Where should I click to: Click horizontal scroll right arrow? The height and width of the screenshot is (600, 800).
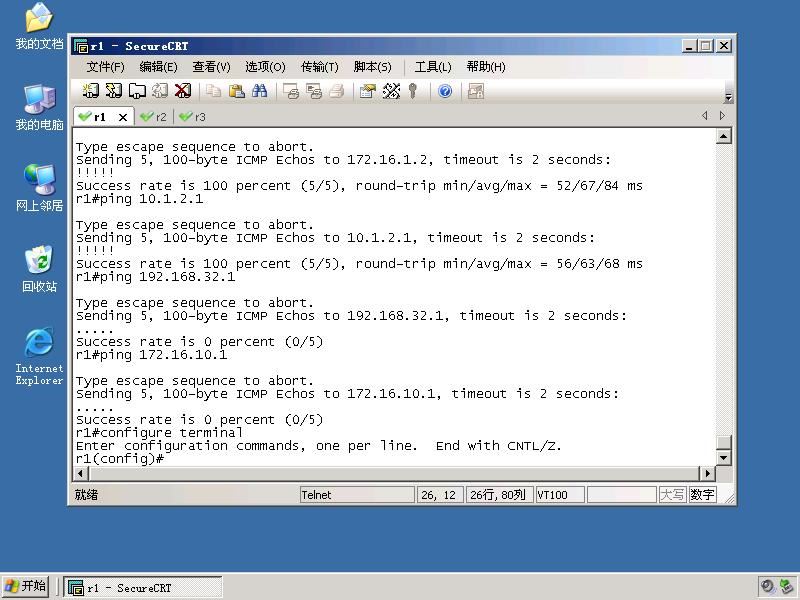(x=708, y=473)
